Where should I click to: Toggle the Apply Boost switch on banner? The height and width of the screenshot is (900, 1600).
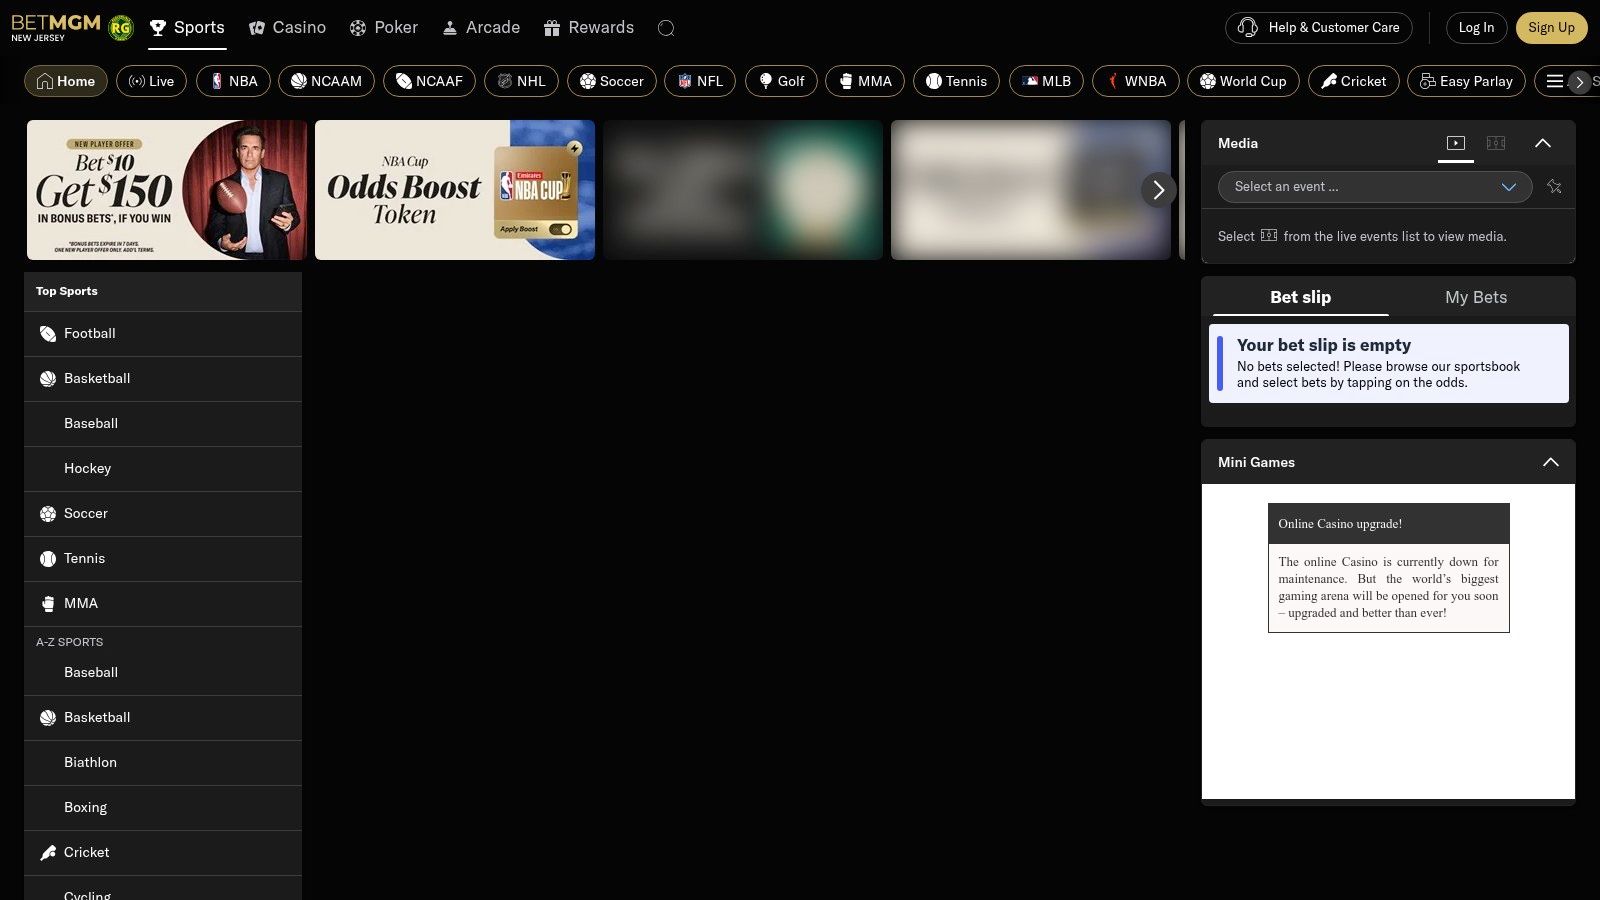click(561, 229)
